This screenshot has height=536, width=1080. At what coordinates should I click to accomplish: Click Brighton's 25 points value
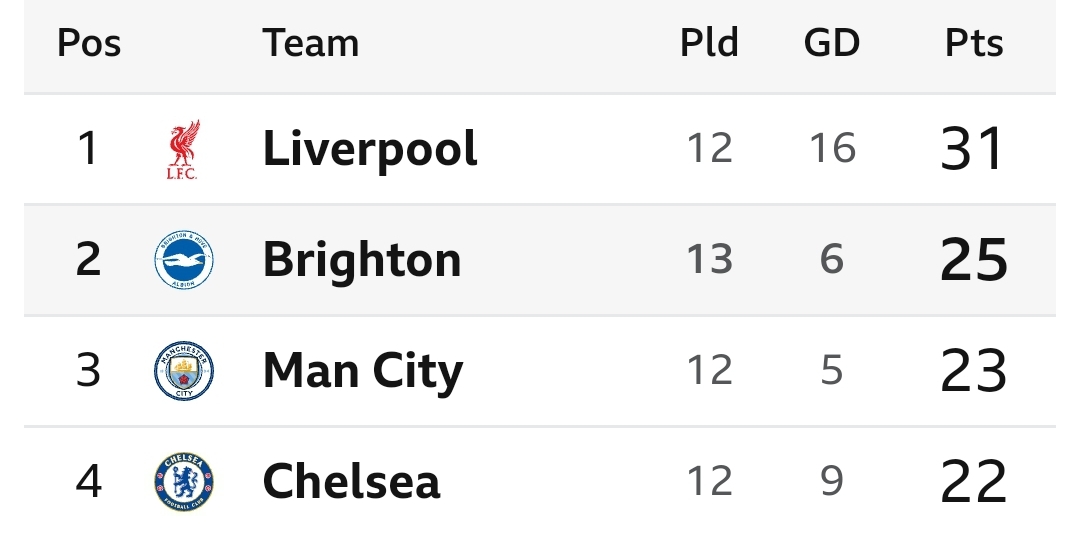click(x=974, y=260)
